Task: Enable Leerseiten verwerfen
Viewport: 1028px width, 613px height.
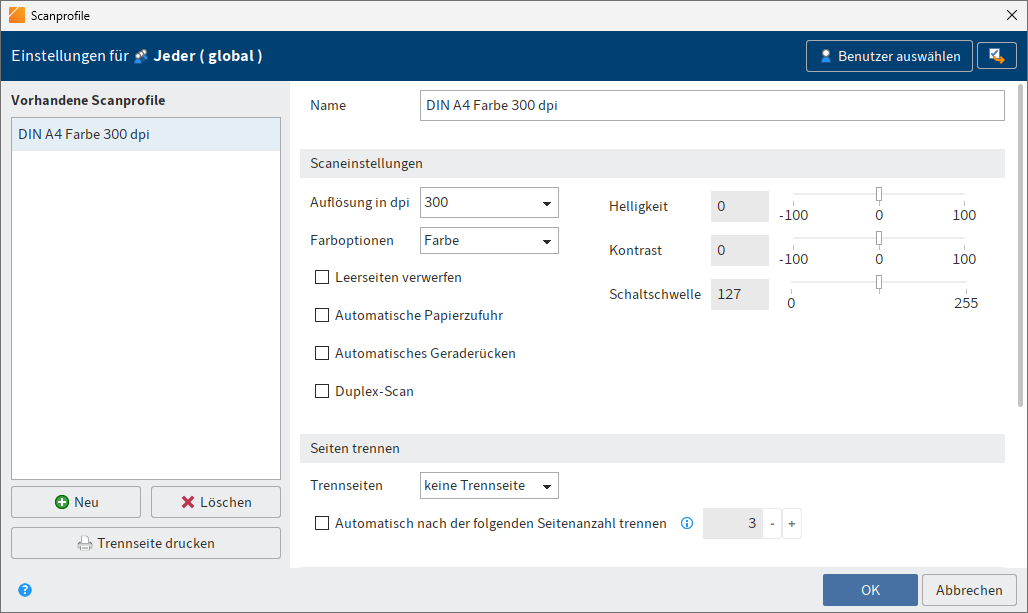Action: coord(321,277)
